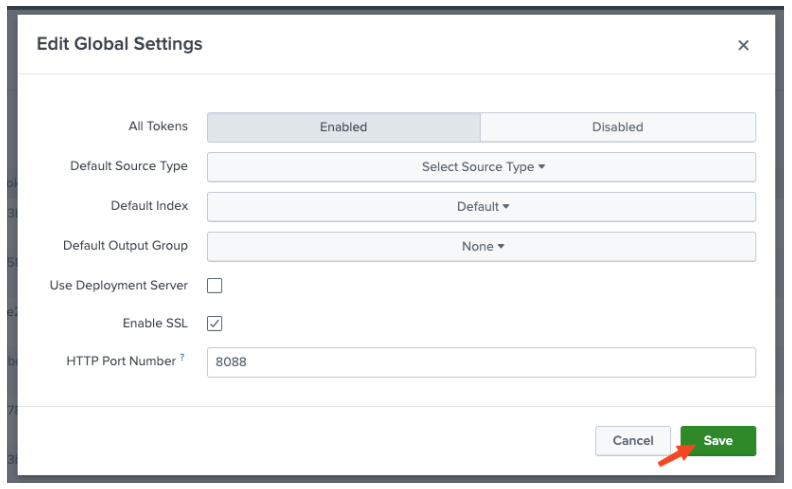The width and height of the screenshot is (792, 489).
Task: Click the Use Deployment Server label text
Action: pyautogui.click(x=118, y=286)
